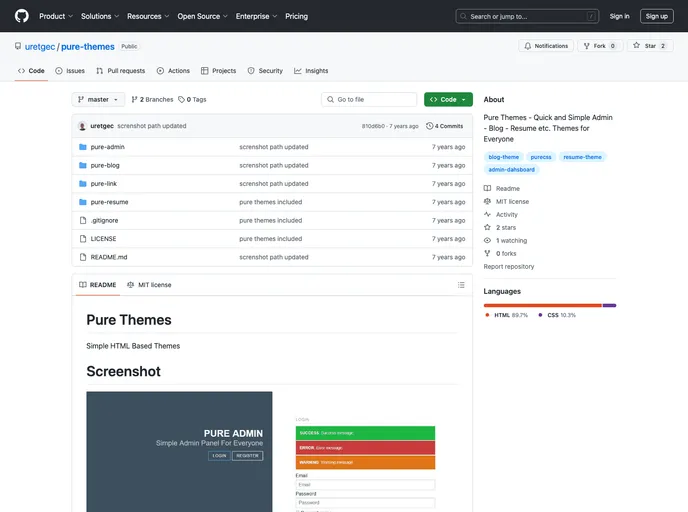This screenshot has height=512, width=688.
Task: Expand the Resources menu
Action: tap(148, 16)
